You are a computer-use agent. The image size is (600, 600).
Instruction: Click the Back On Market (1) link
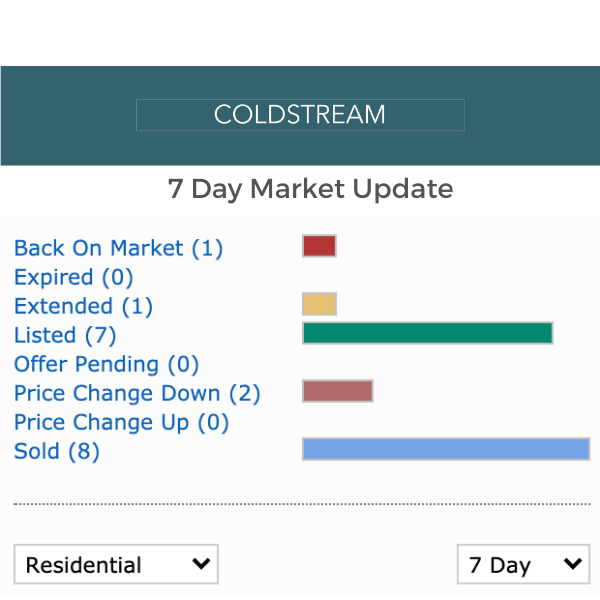(118, 248)
